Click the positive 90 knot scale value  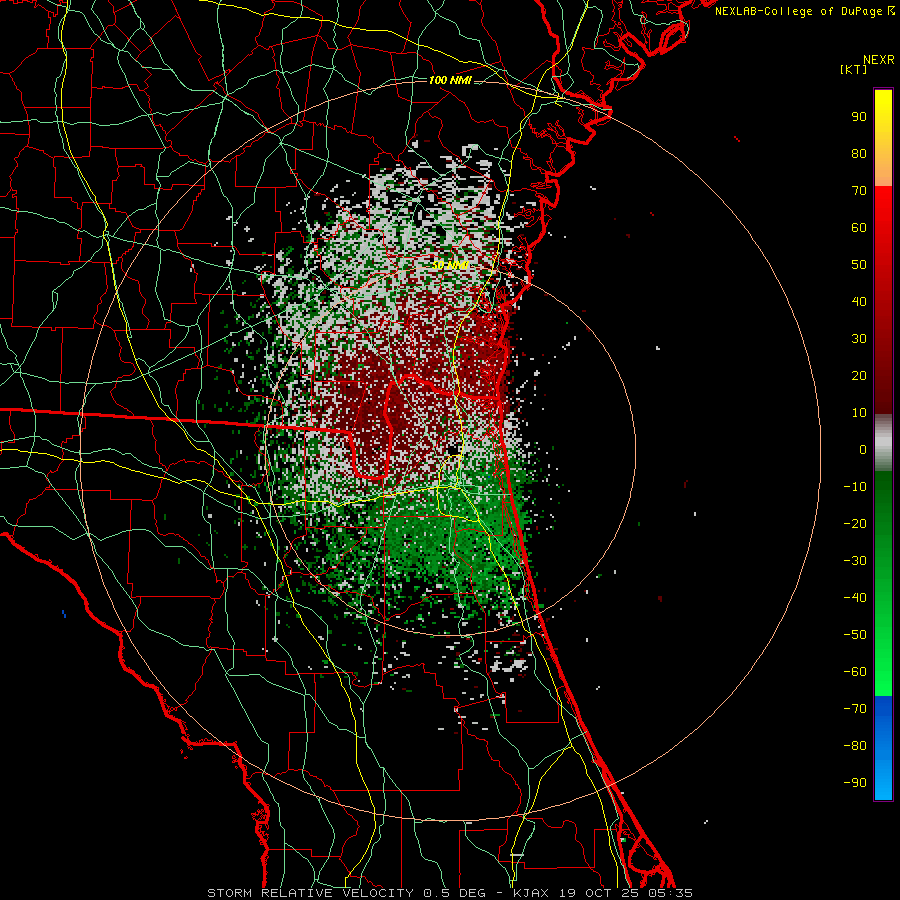[x=859, y=117]
